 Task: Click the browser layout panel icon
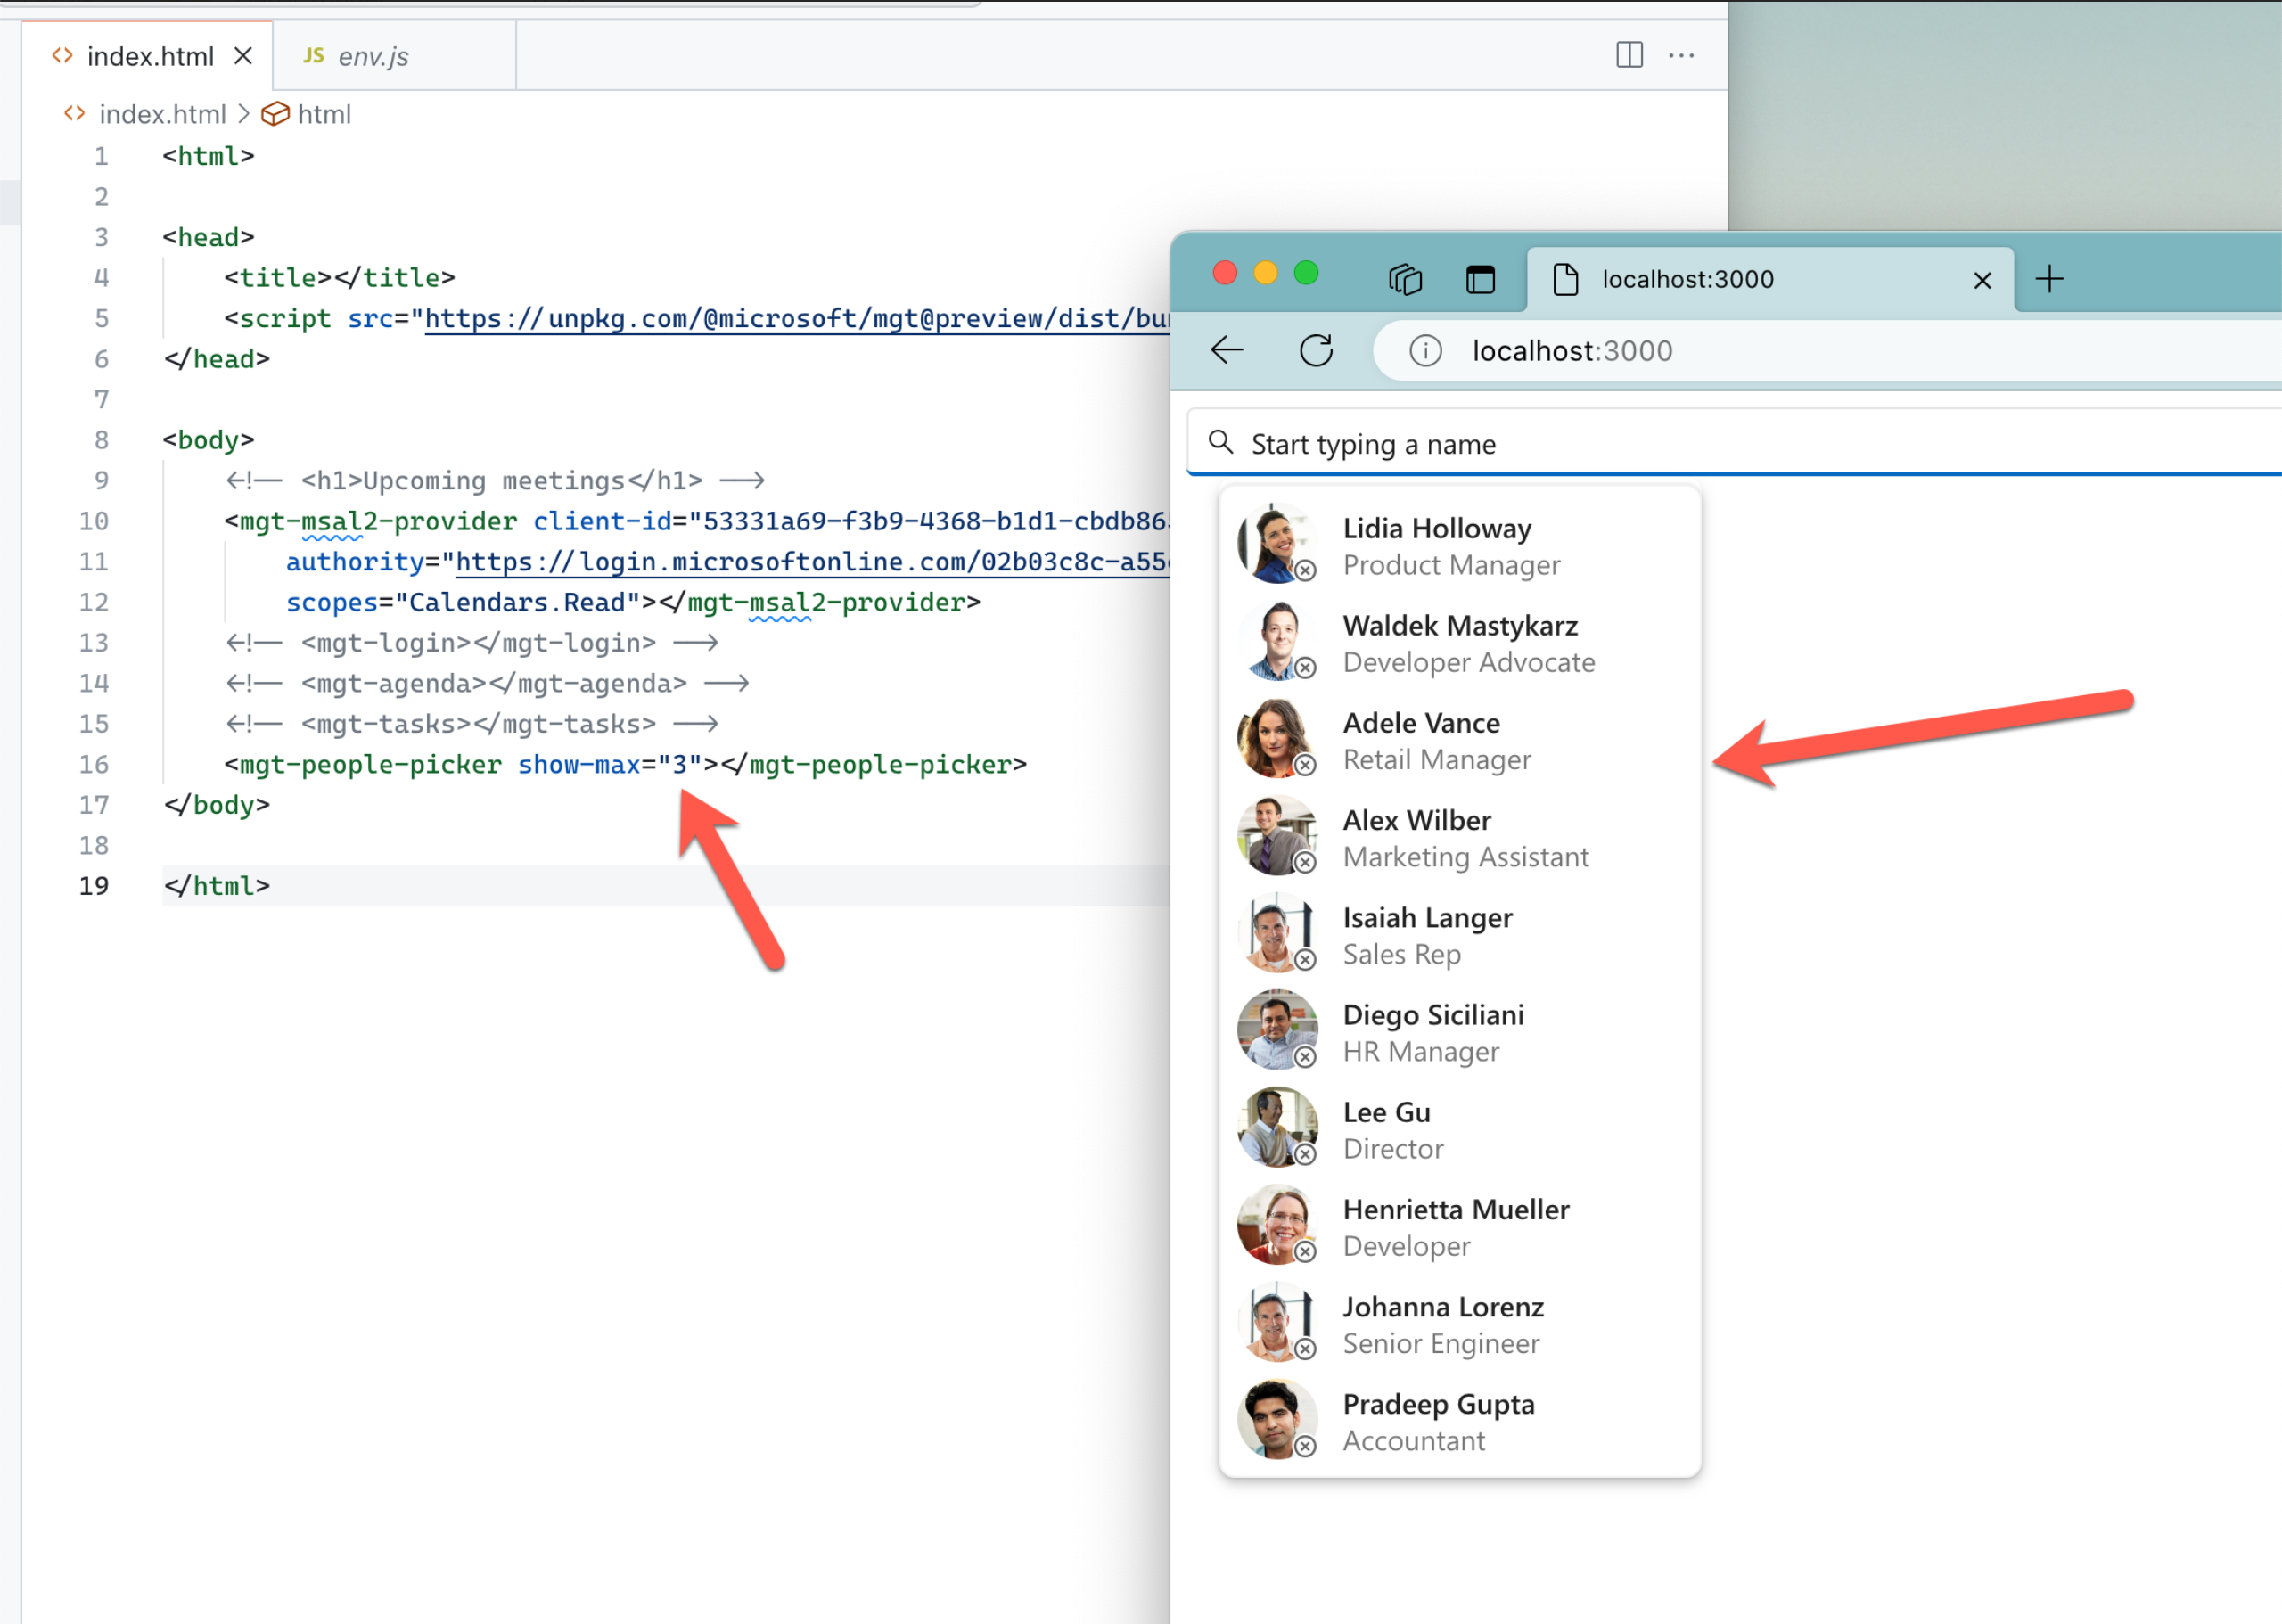point(1481,279)
